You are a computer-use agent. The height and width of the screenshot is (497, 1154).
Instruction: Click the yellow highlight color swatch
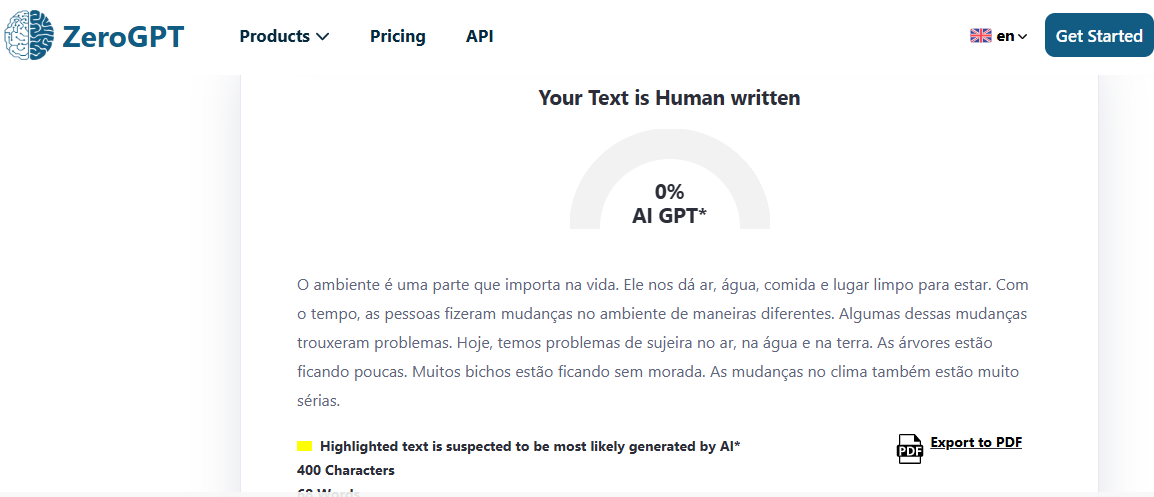304,446
